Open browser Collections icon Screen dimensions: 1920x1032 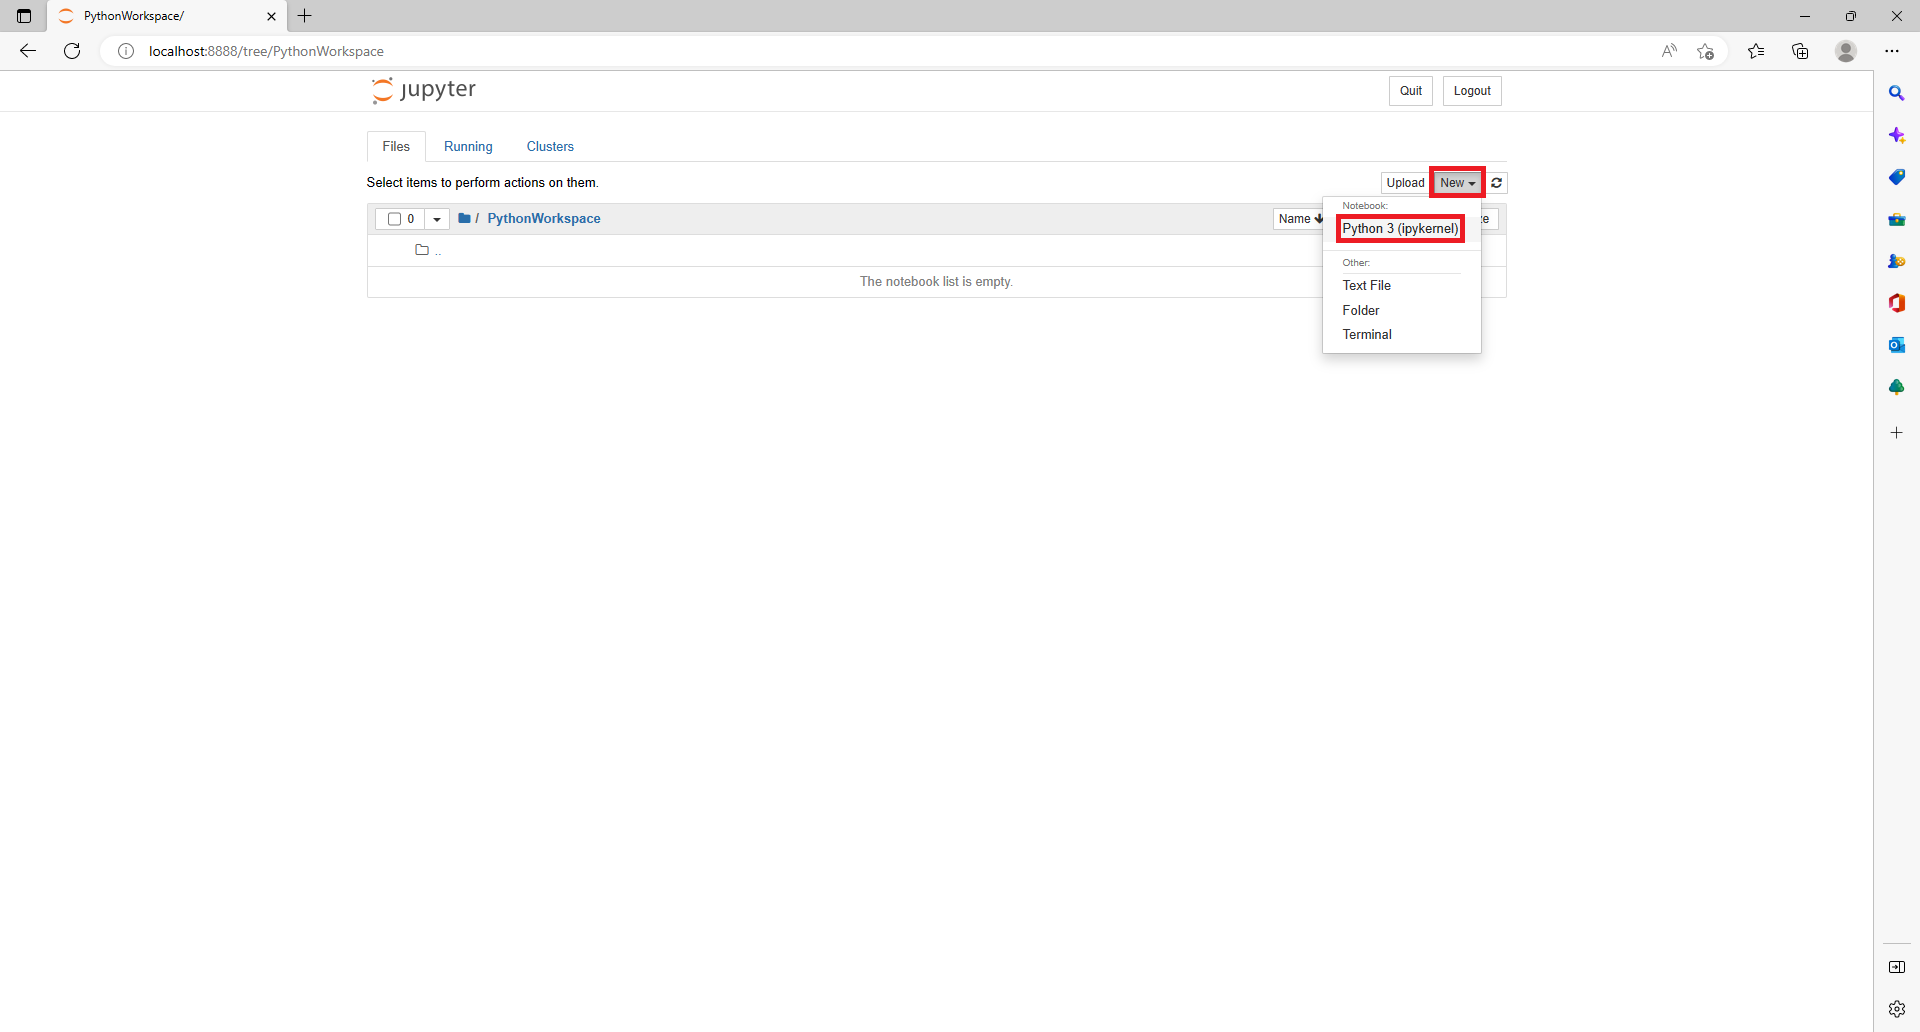1800,51
